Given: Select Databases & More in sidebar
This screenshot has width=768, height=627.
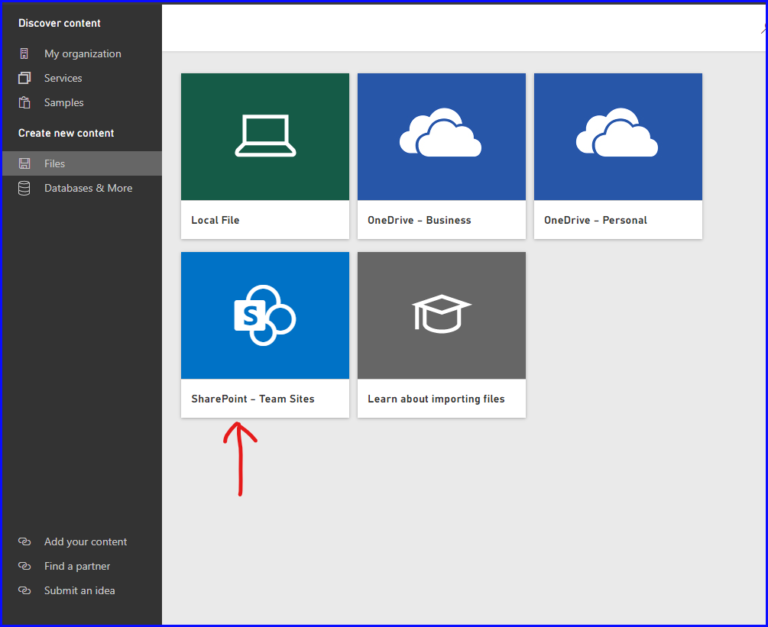Looking at the screenshot, I should coord(88,188).
